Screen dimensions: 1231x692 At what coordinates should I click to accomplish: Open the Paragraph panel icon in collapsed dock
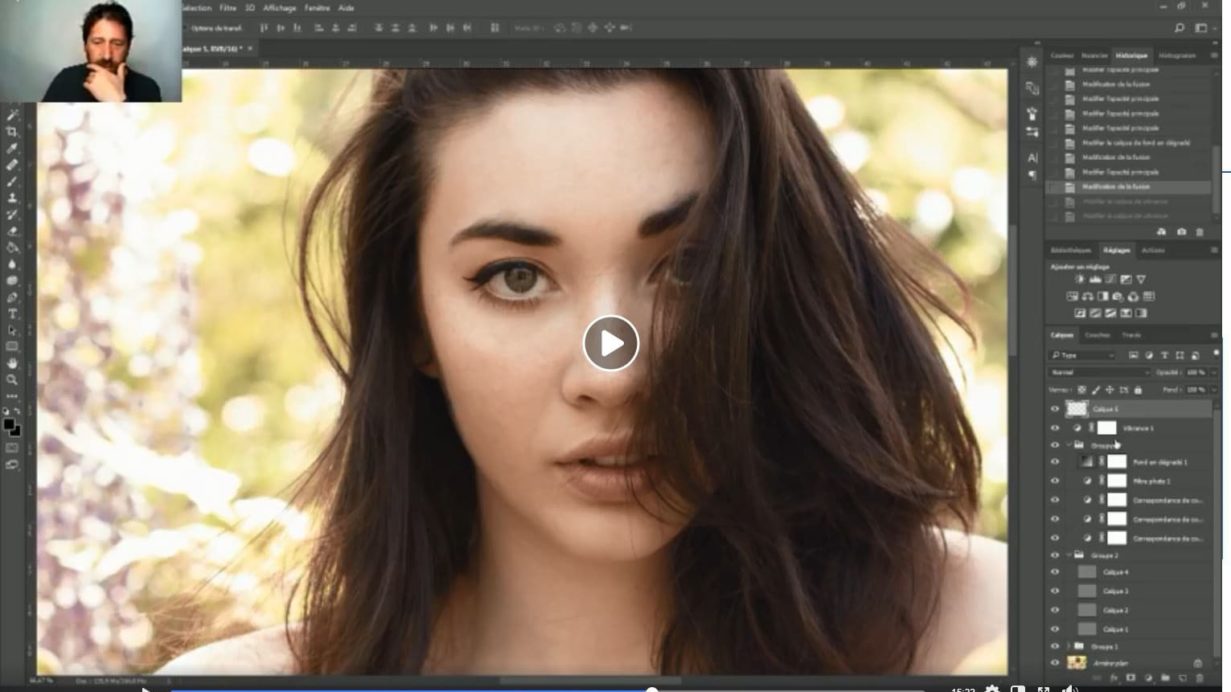click(x=1032, y=176)
